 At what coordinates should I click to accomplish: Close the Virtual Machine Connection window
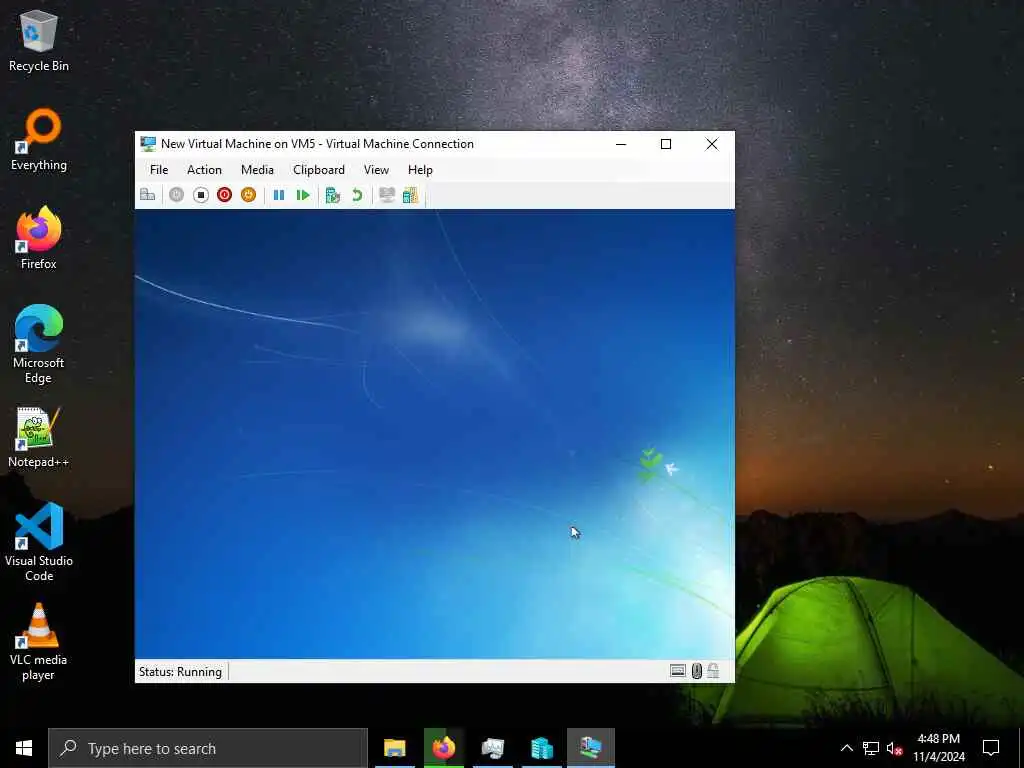(712, 144)
